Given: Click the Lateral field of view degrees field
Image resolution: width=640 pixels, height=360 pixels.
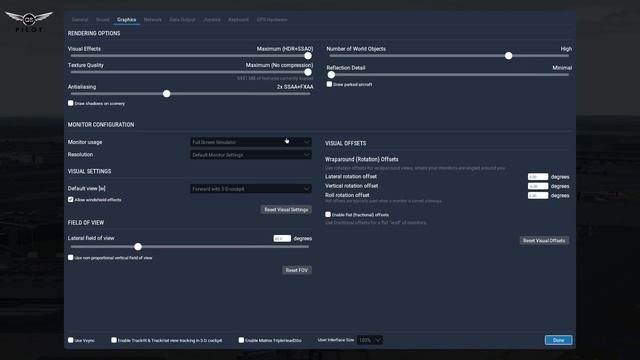Looking at the screenshot, I should [x=282, y=238].
